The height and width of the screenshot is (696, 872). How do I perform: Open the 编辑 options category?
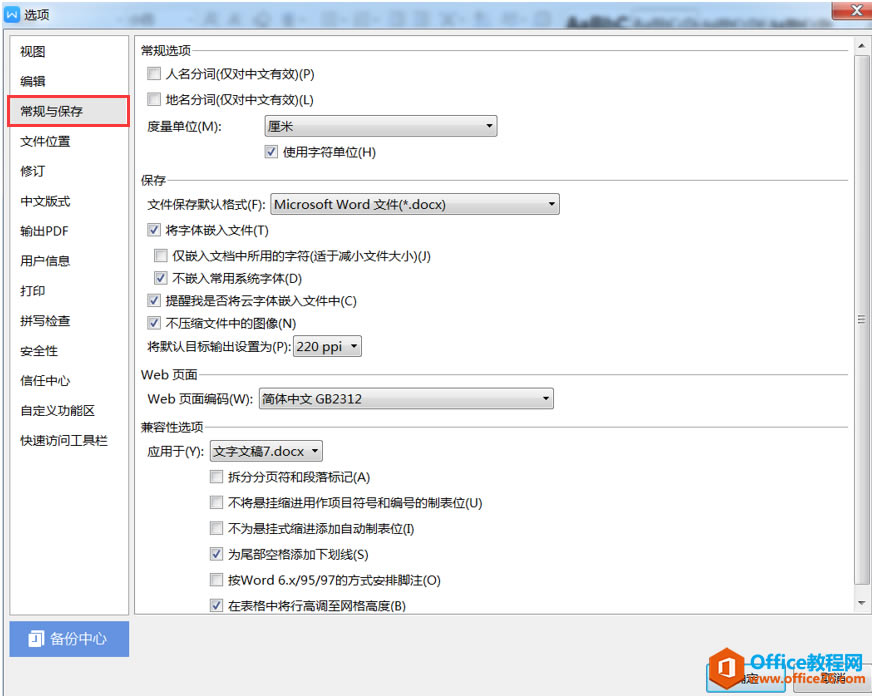coord(32,81)
